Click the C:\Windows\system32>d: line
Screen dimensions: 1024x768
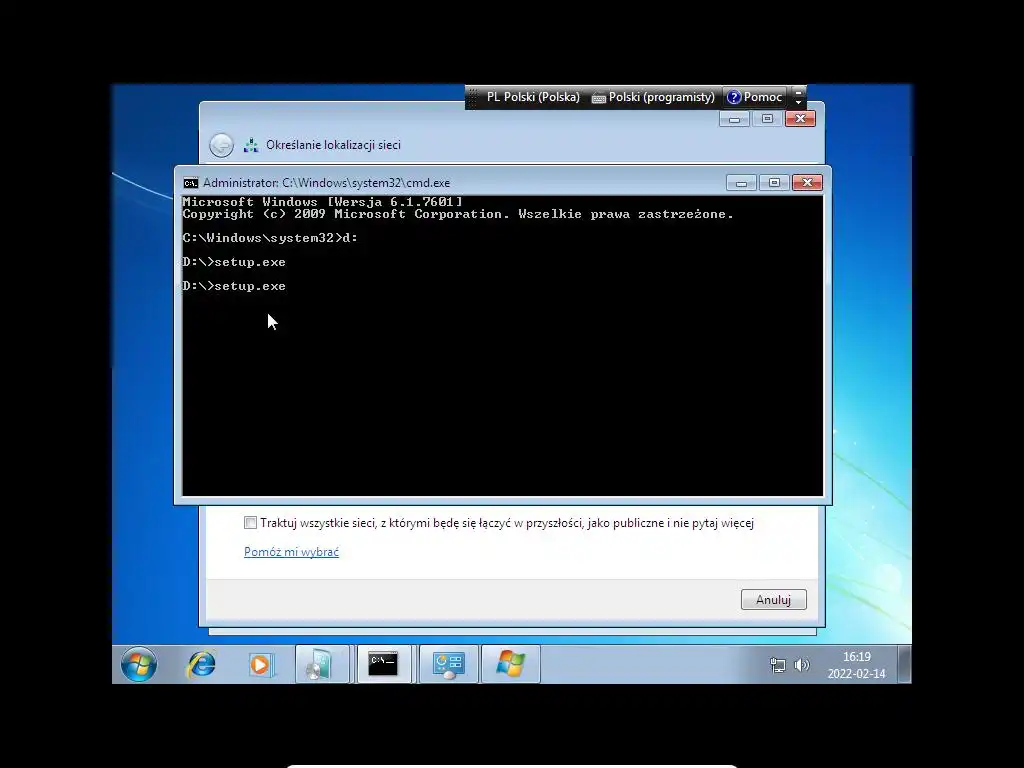[270, 238]
